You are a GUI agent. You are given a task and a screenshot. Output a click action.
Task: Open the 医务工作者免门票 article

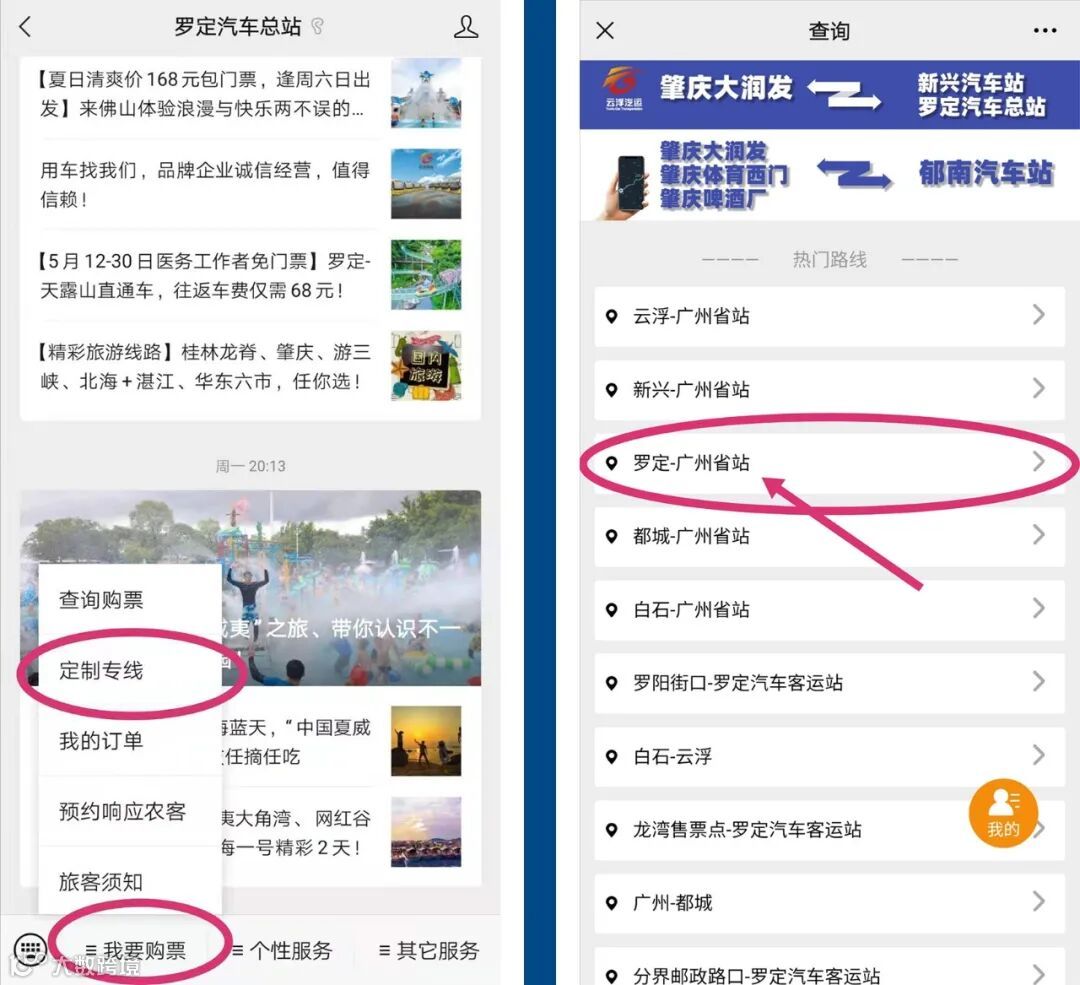[x=250, y=275]
